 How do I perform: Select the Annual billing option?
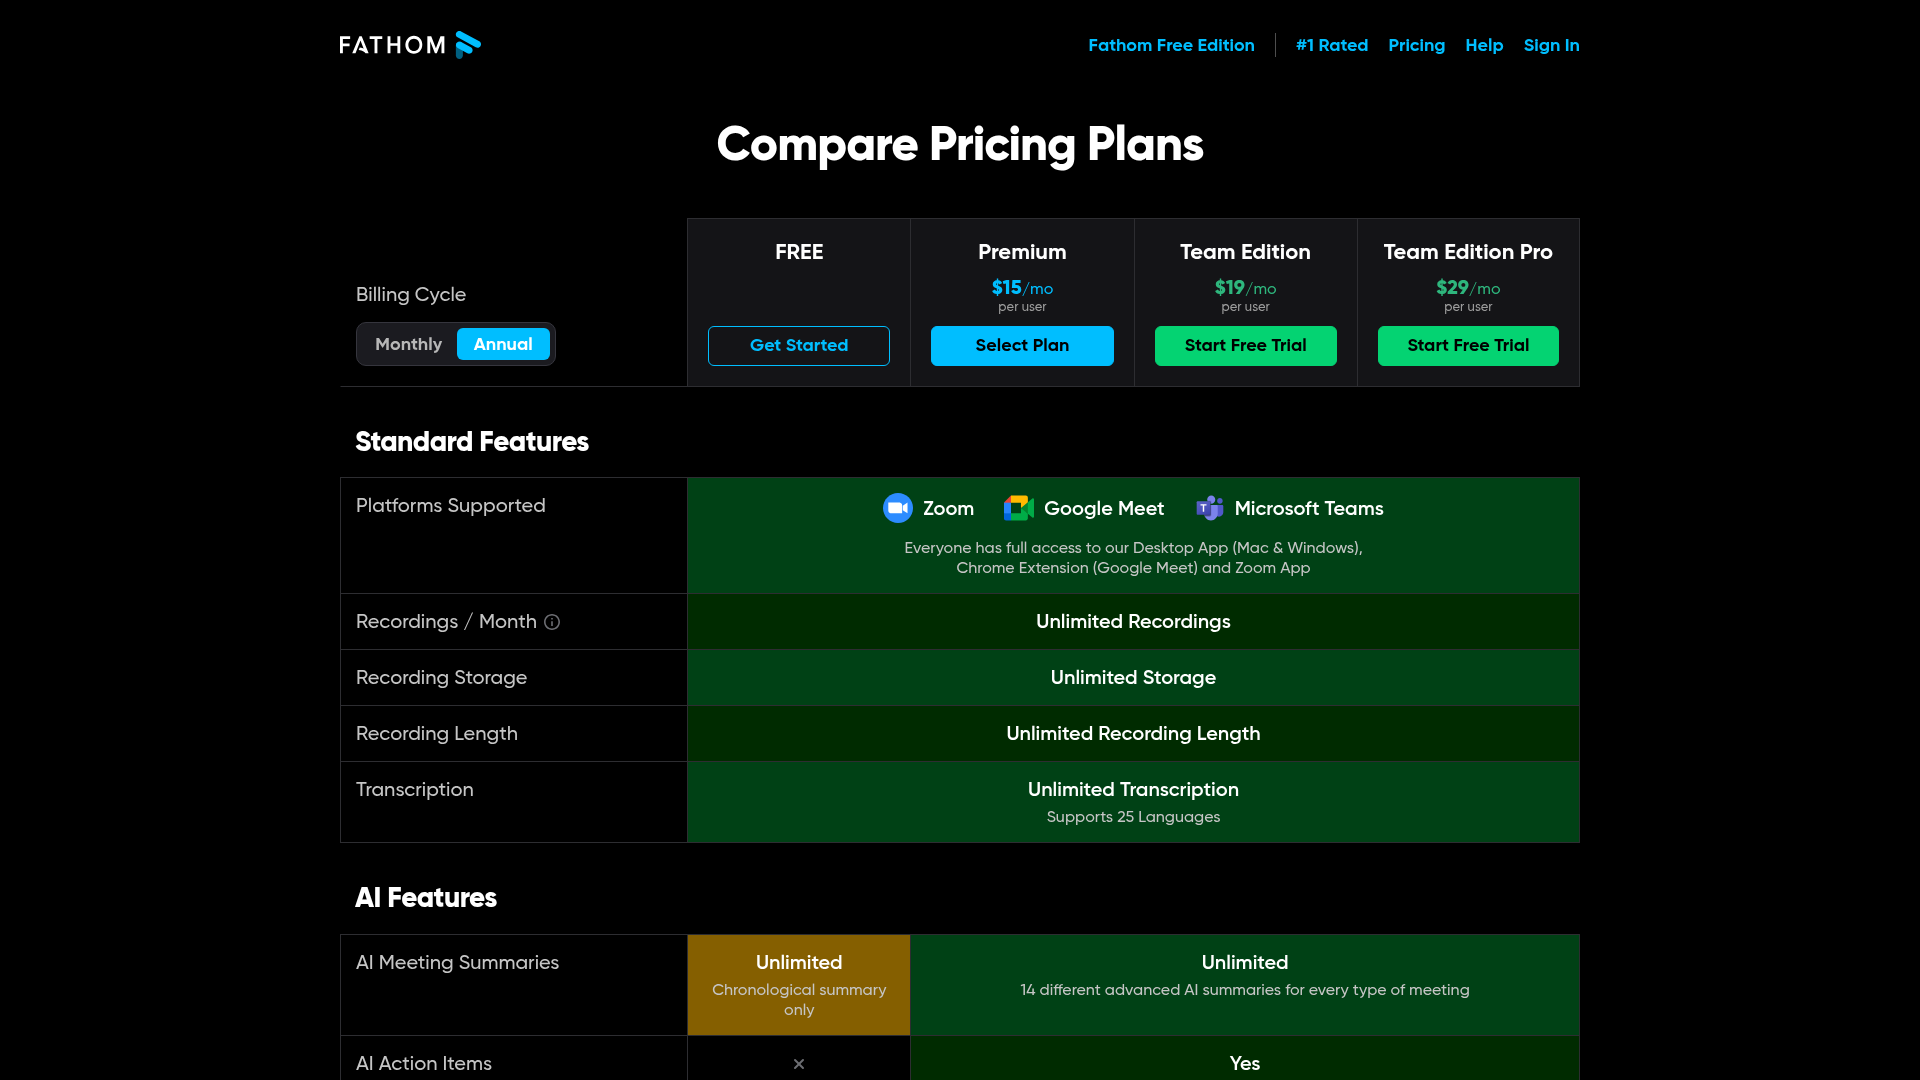coord(503,344)
